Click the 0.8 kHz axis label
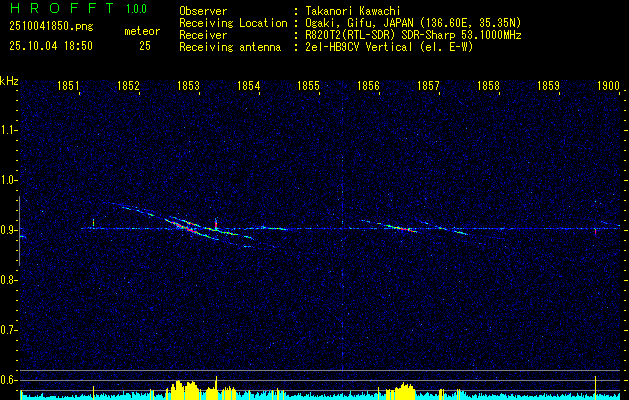 tap(8, 280)
